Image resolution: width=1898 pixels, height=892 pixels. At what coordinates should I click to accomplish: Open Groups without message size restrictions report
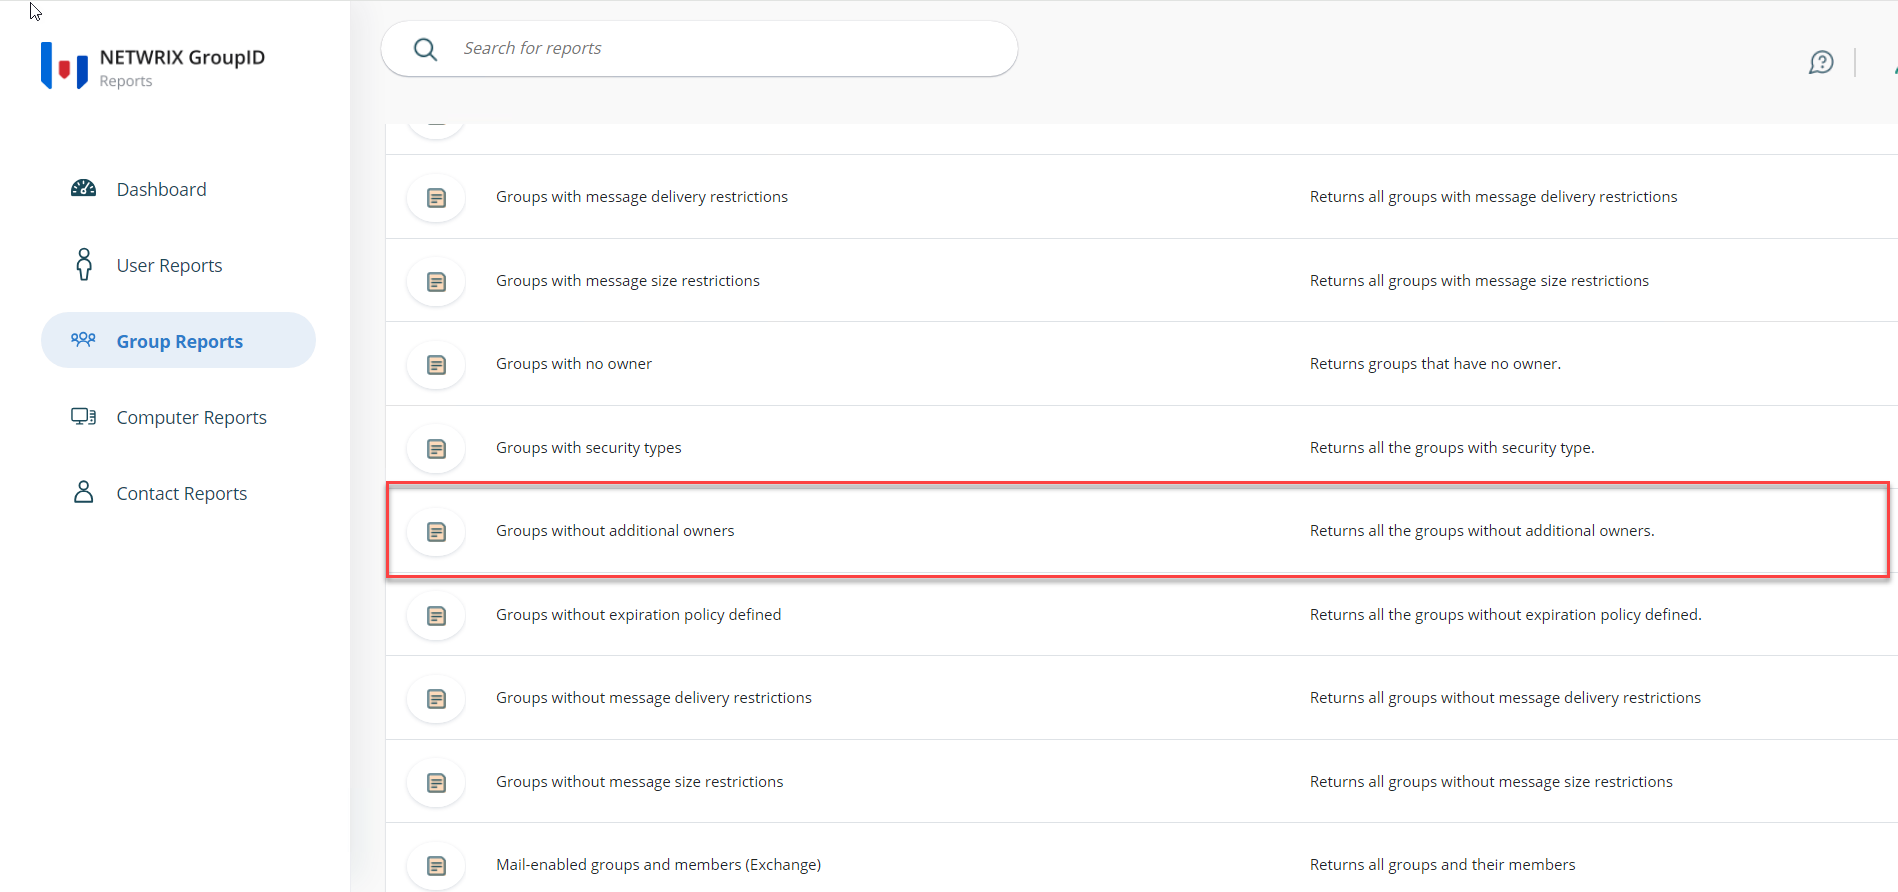point(639,782)
